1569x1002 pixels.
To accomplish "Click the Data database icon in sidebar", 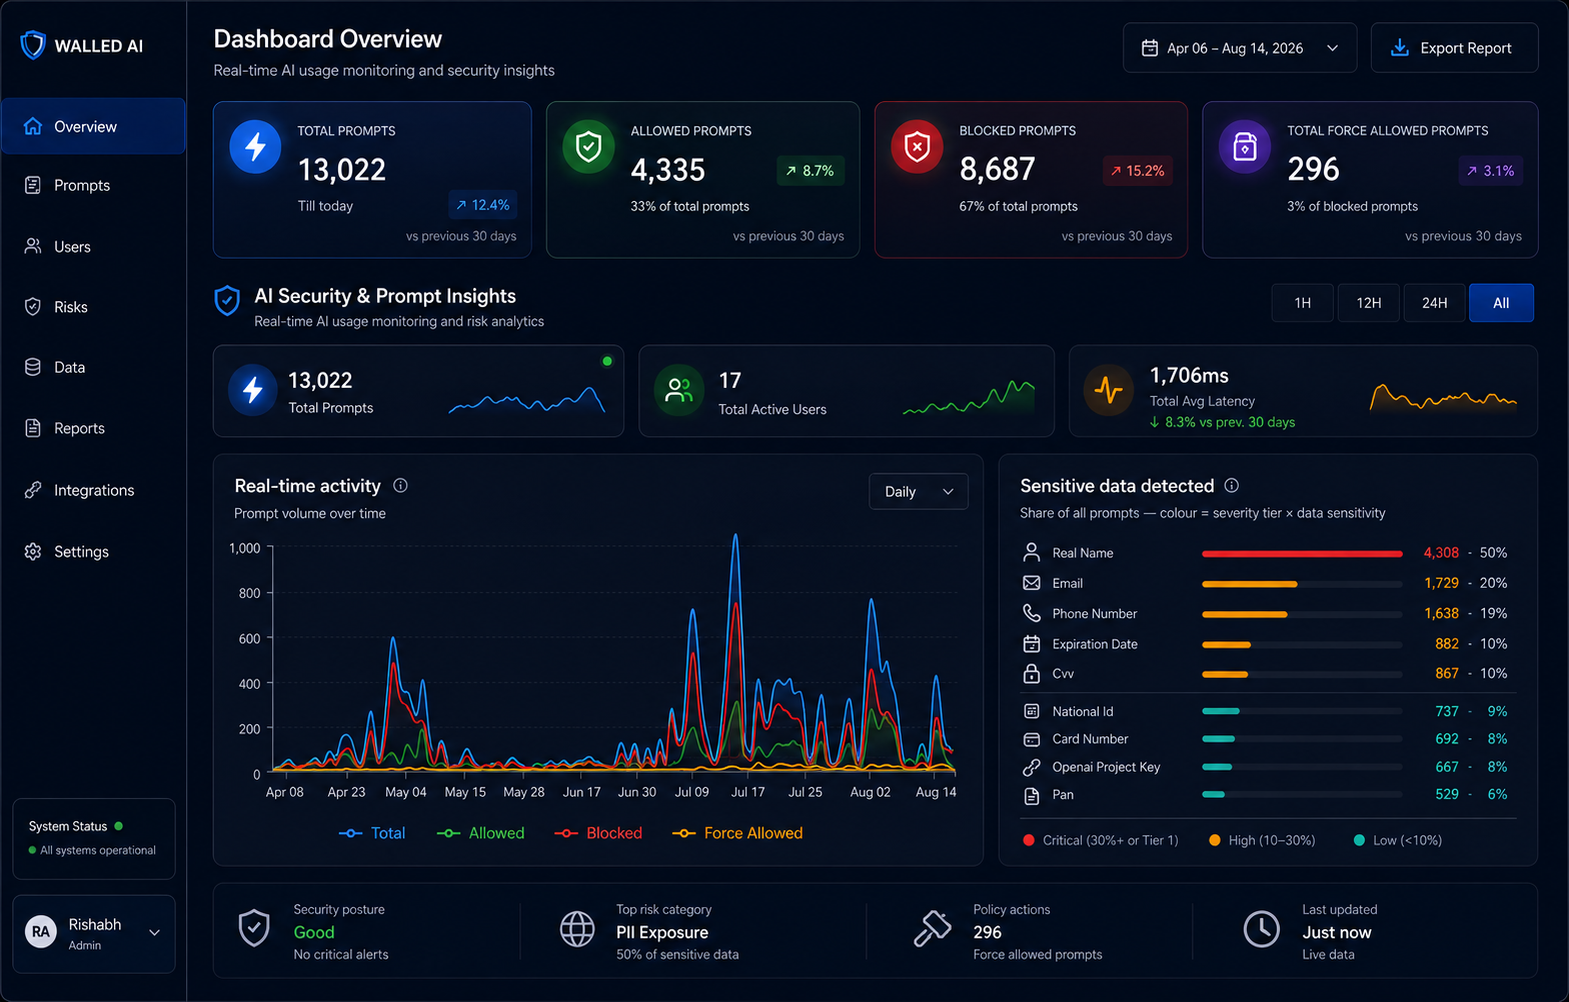I will (33, 367).
